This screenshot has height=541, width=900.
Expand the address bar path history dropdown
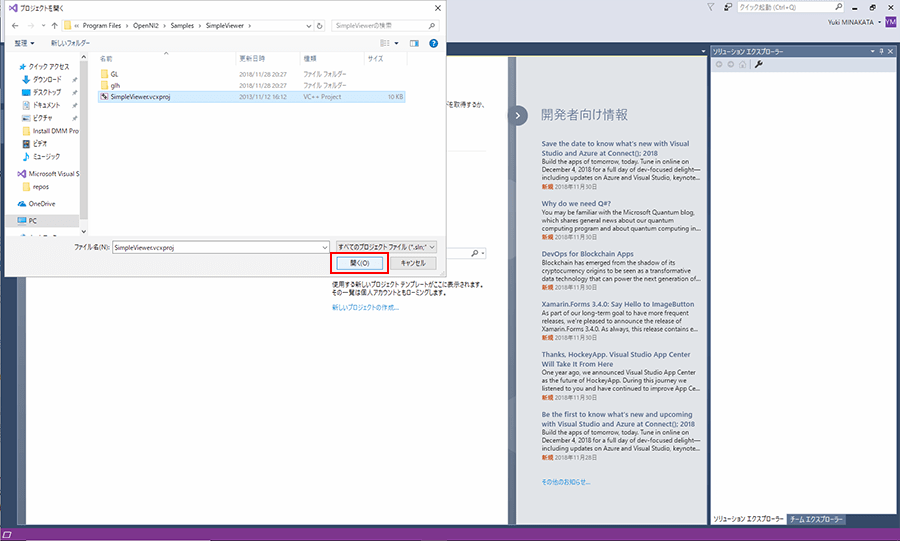coord(309,26)
